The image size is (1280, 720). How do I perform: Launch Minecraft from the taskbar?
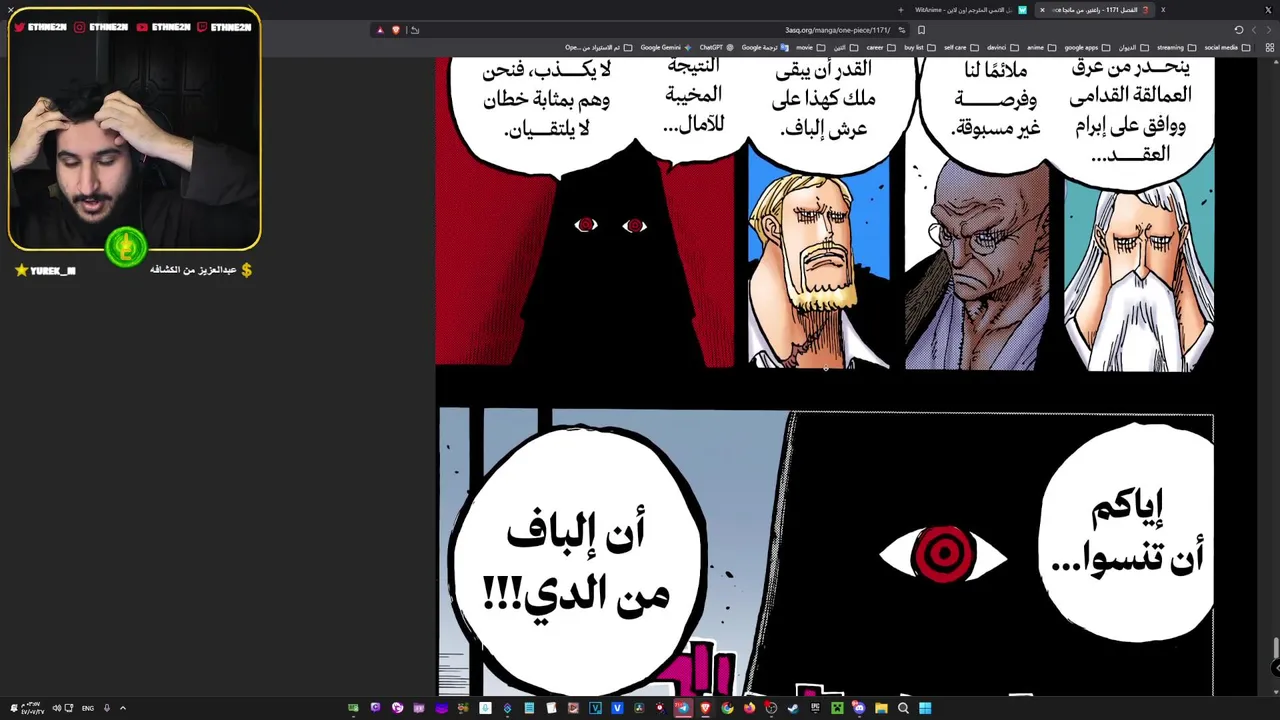(x=837, y=708)
